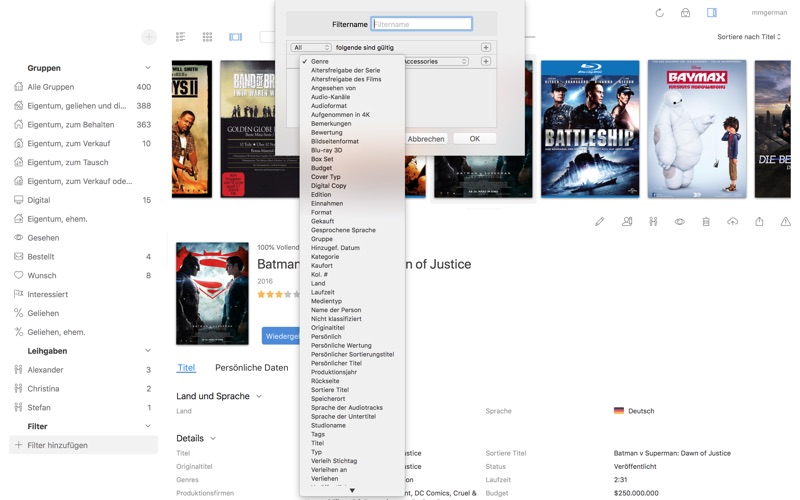Add a rule with the plus next to the Accessories dropdown
Screen dimensions: 800x500
[x=486, y=61]
